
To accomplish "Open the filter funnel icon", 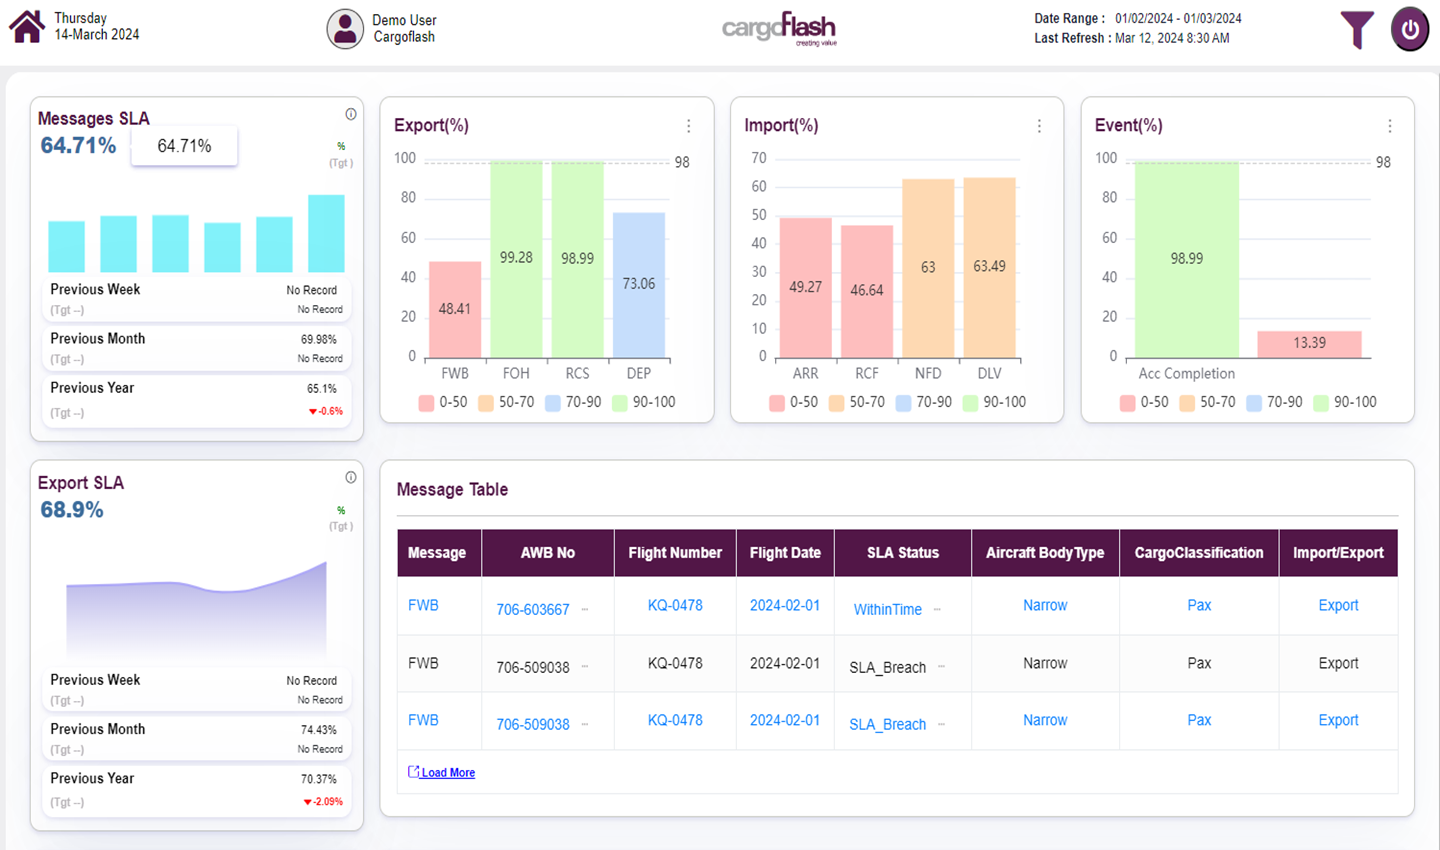I will coord(1356,30).
